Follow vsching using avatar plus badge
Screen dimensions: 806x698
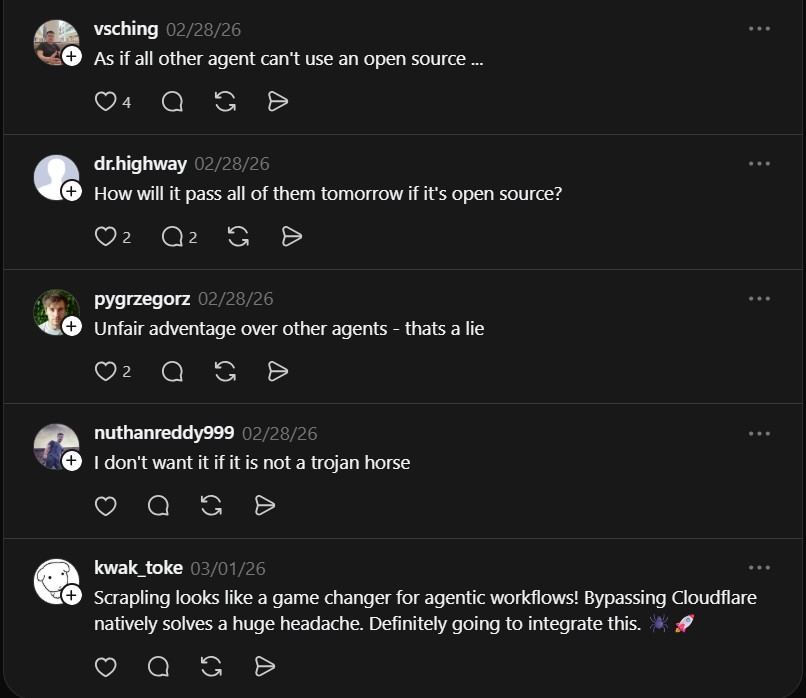point(72,57)
